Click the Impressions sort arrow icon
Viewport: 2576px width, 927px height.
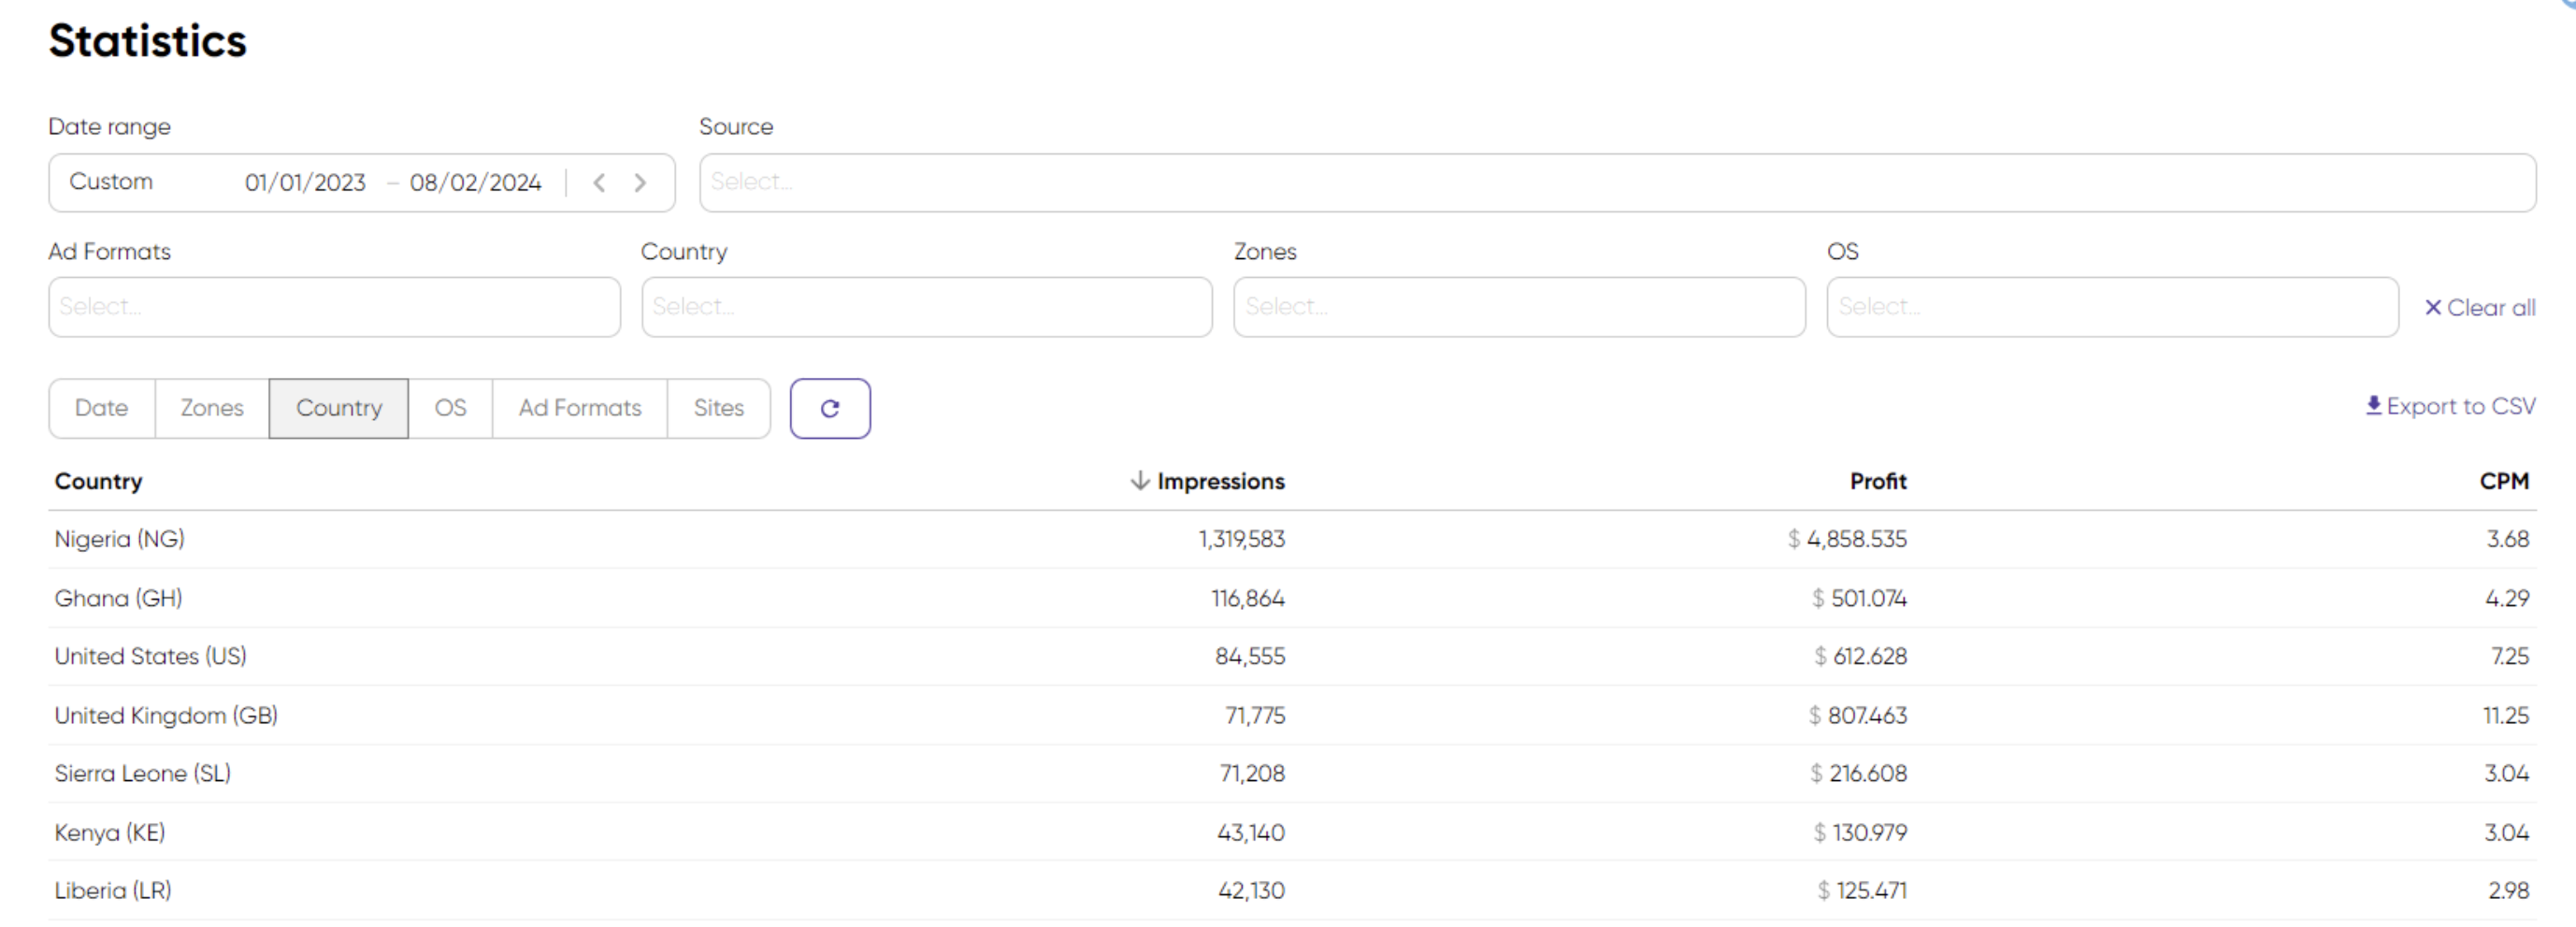[1138, 481]
